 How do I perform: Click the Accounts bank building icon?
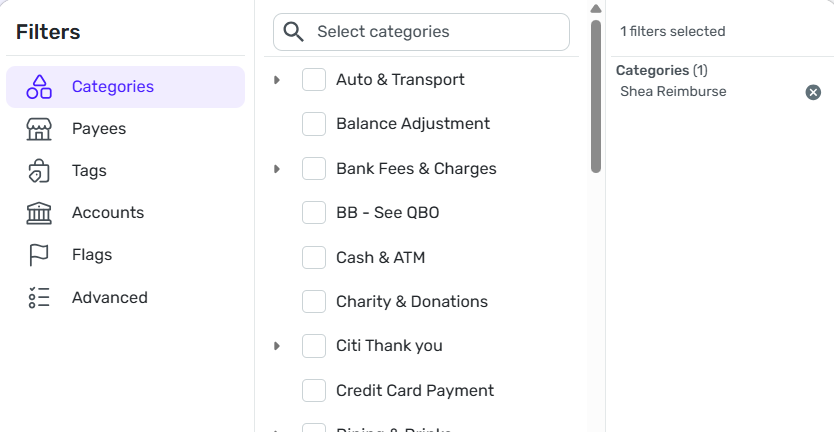pos(39,213)
